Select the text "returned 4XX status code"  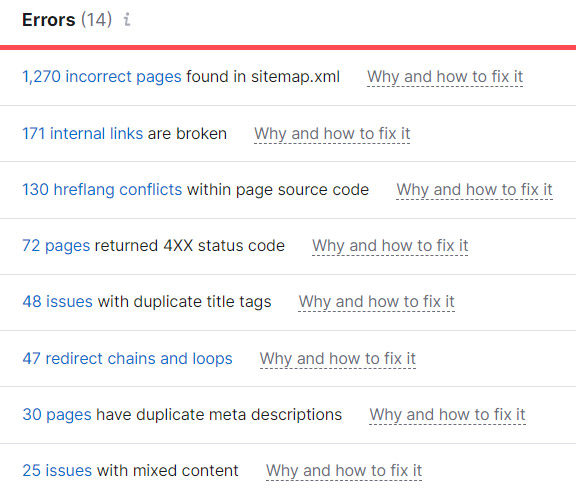[190, 245]
